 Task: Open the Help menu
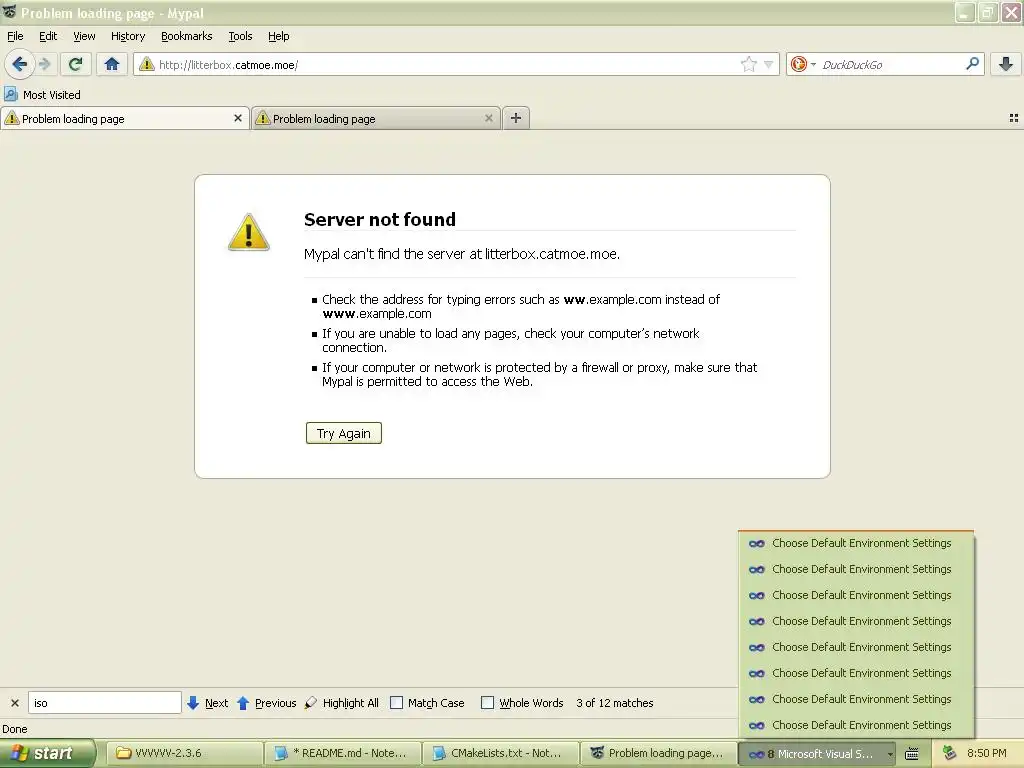click(x=279, y=36)
